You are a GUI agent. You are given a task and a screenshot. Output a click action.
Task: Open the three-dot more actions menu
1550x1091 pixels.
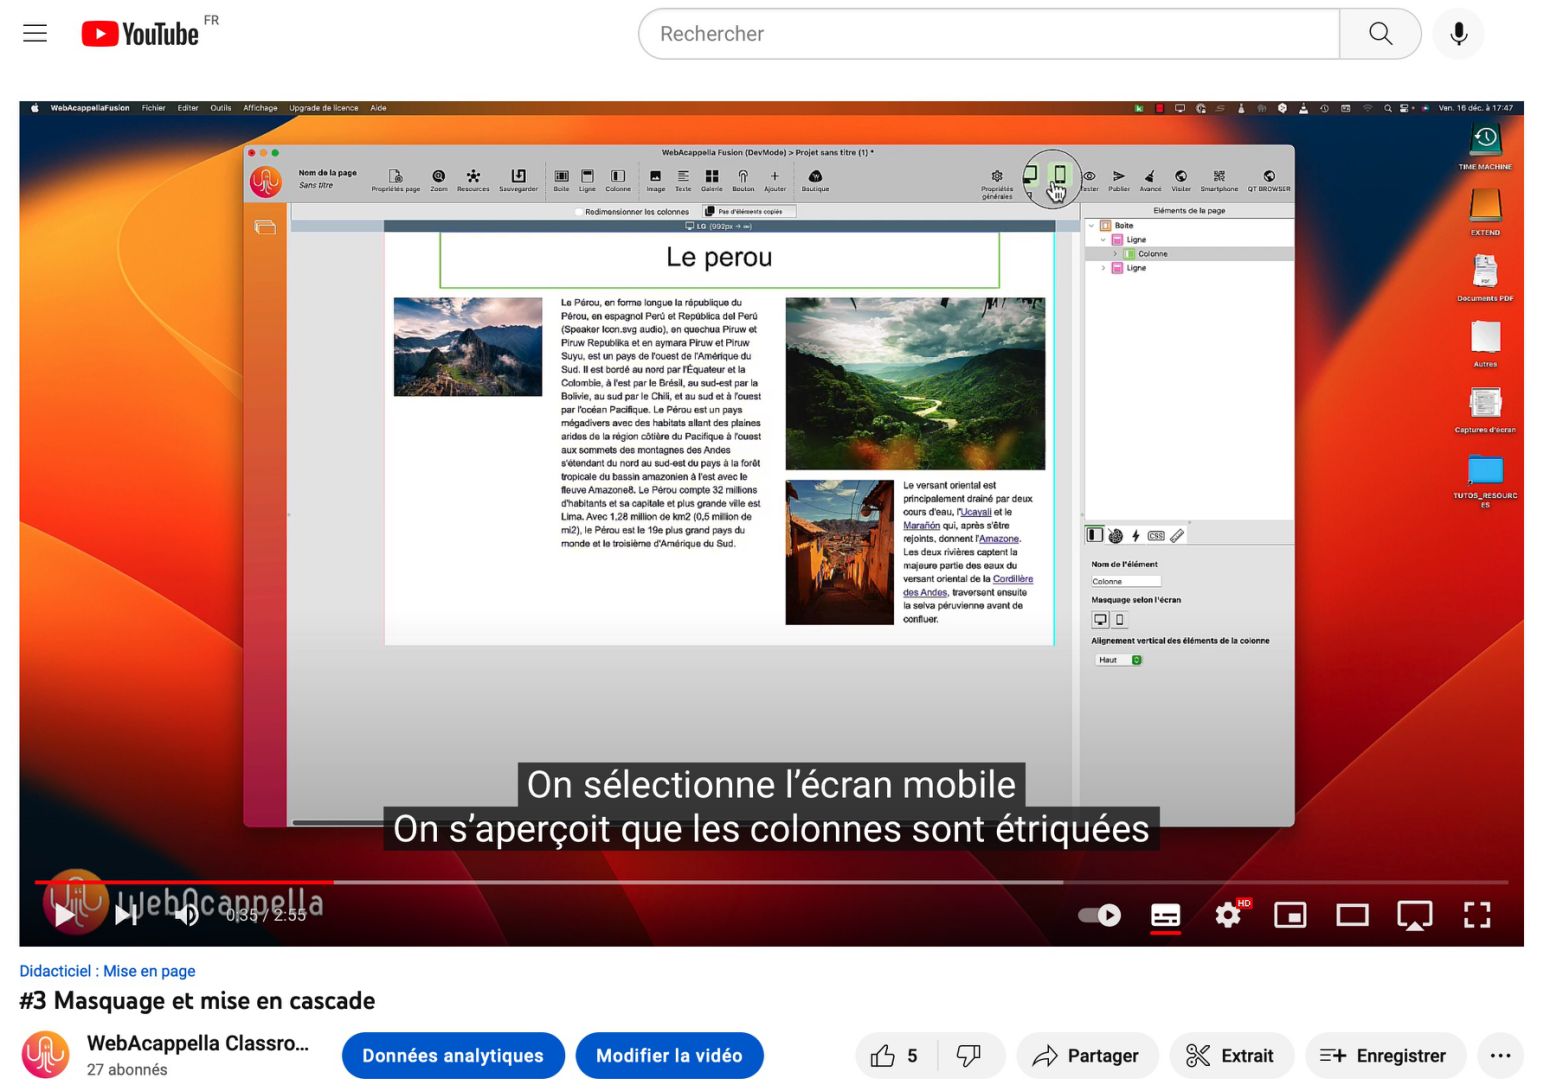pos(1500,1056)
